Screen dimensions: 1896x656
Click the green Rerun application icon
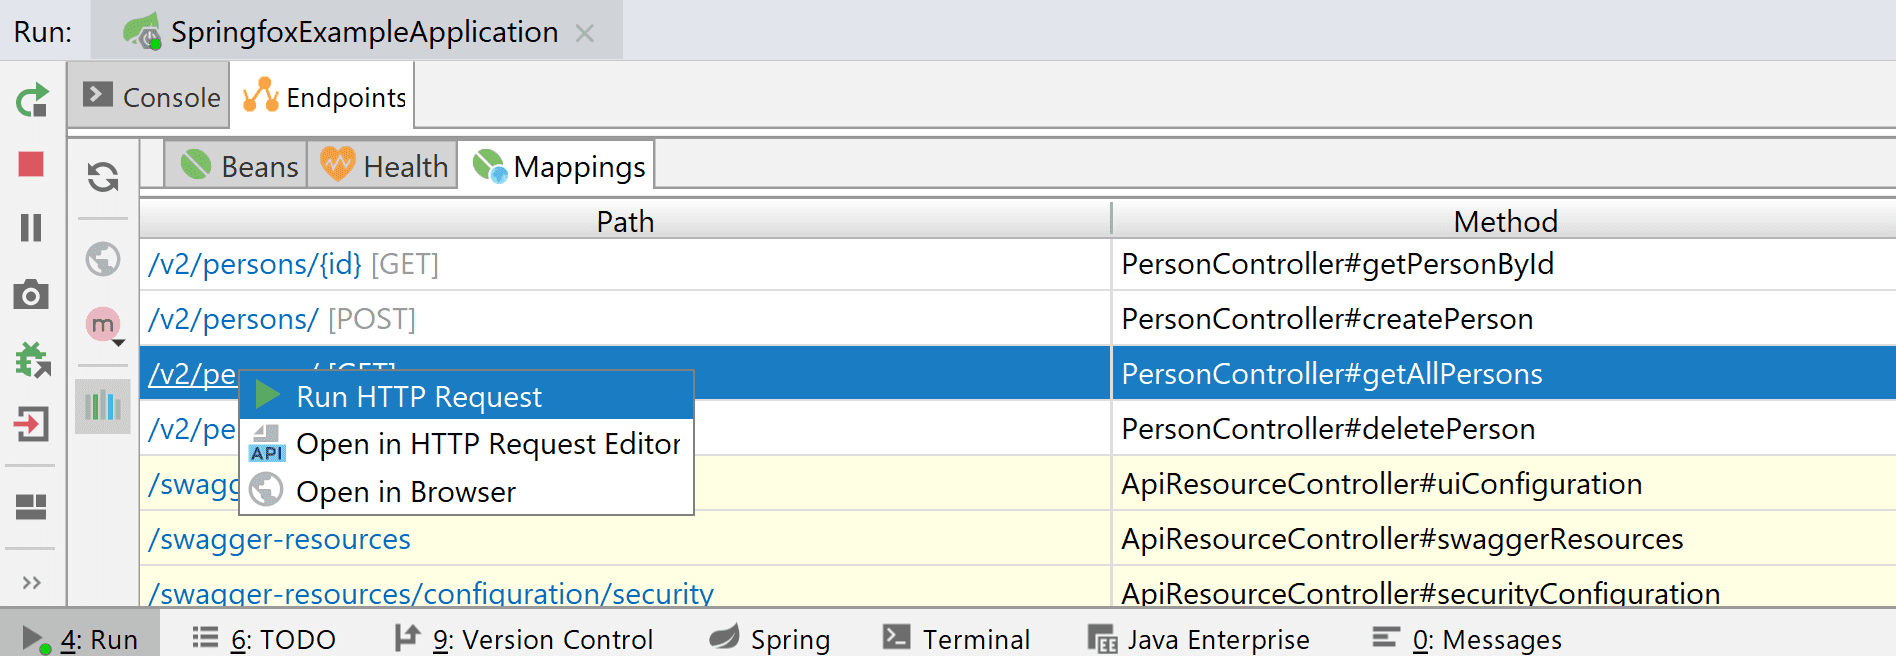point(32,100)
